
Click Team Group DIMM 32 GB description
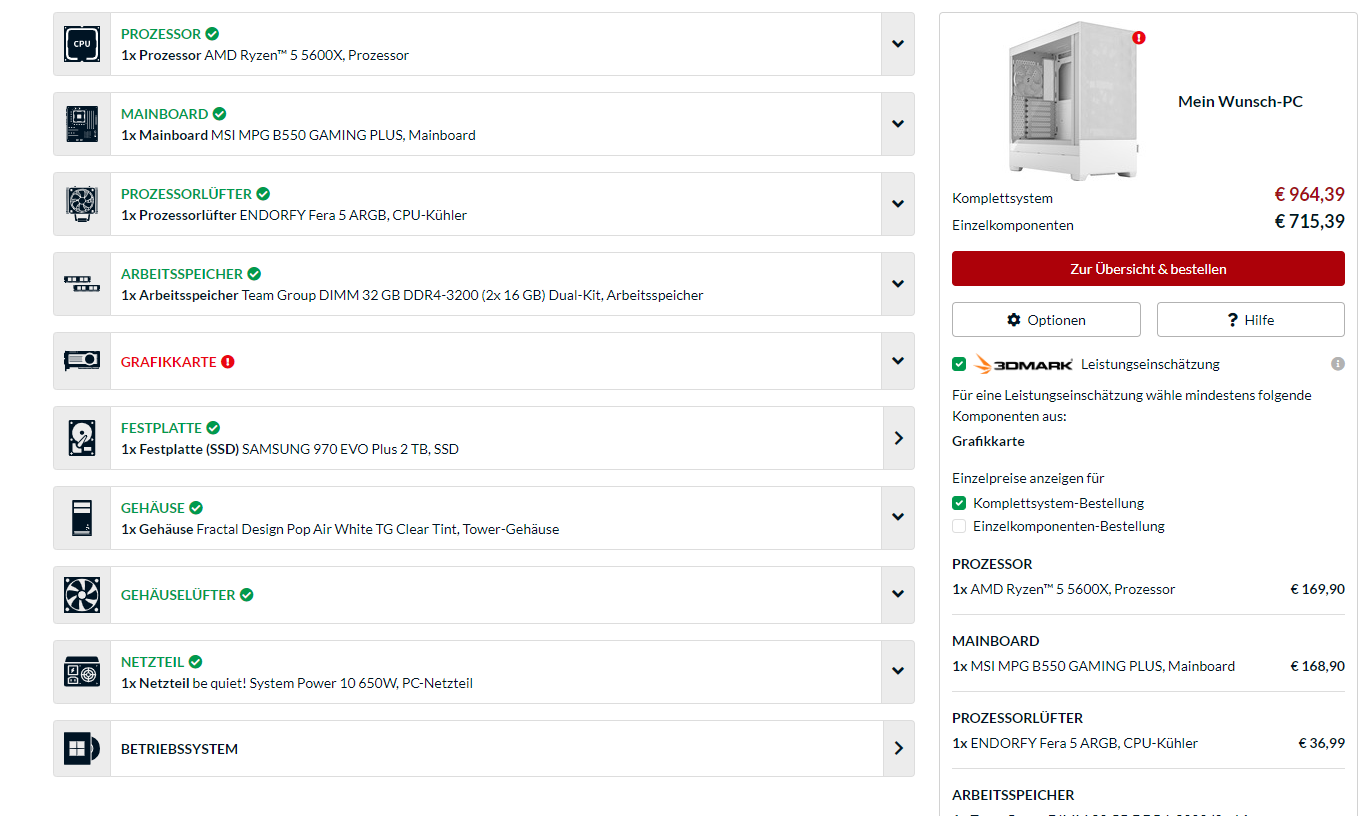click(472, 295)
